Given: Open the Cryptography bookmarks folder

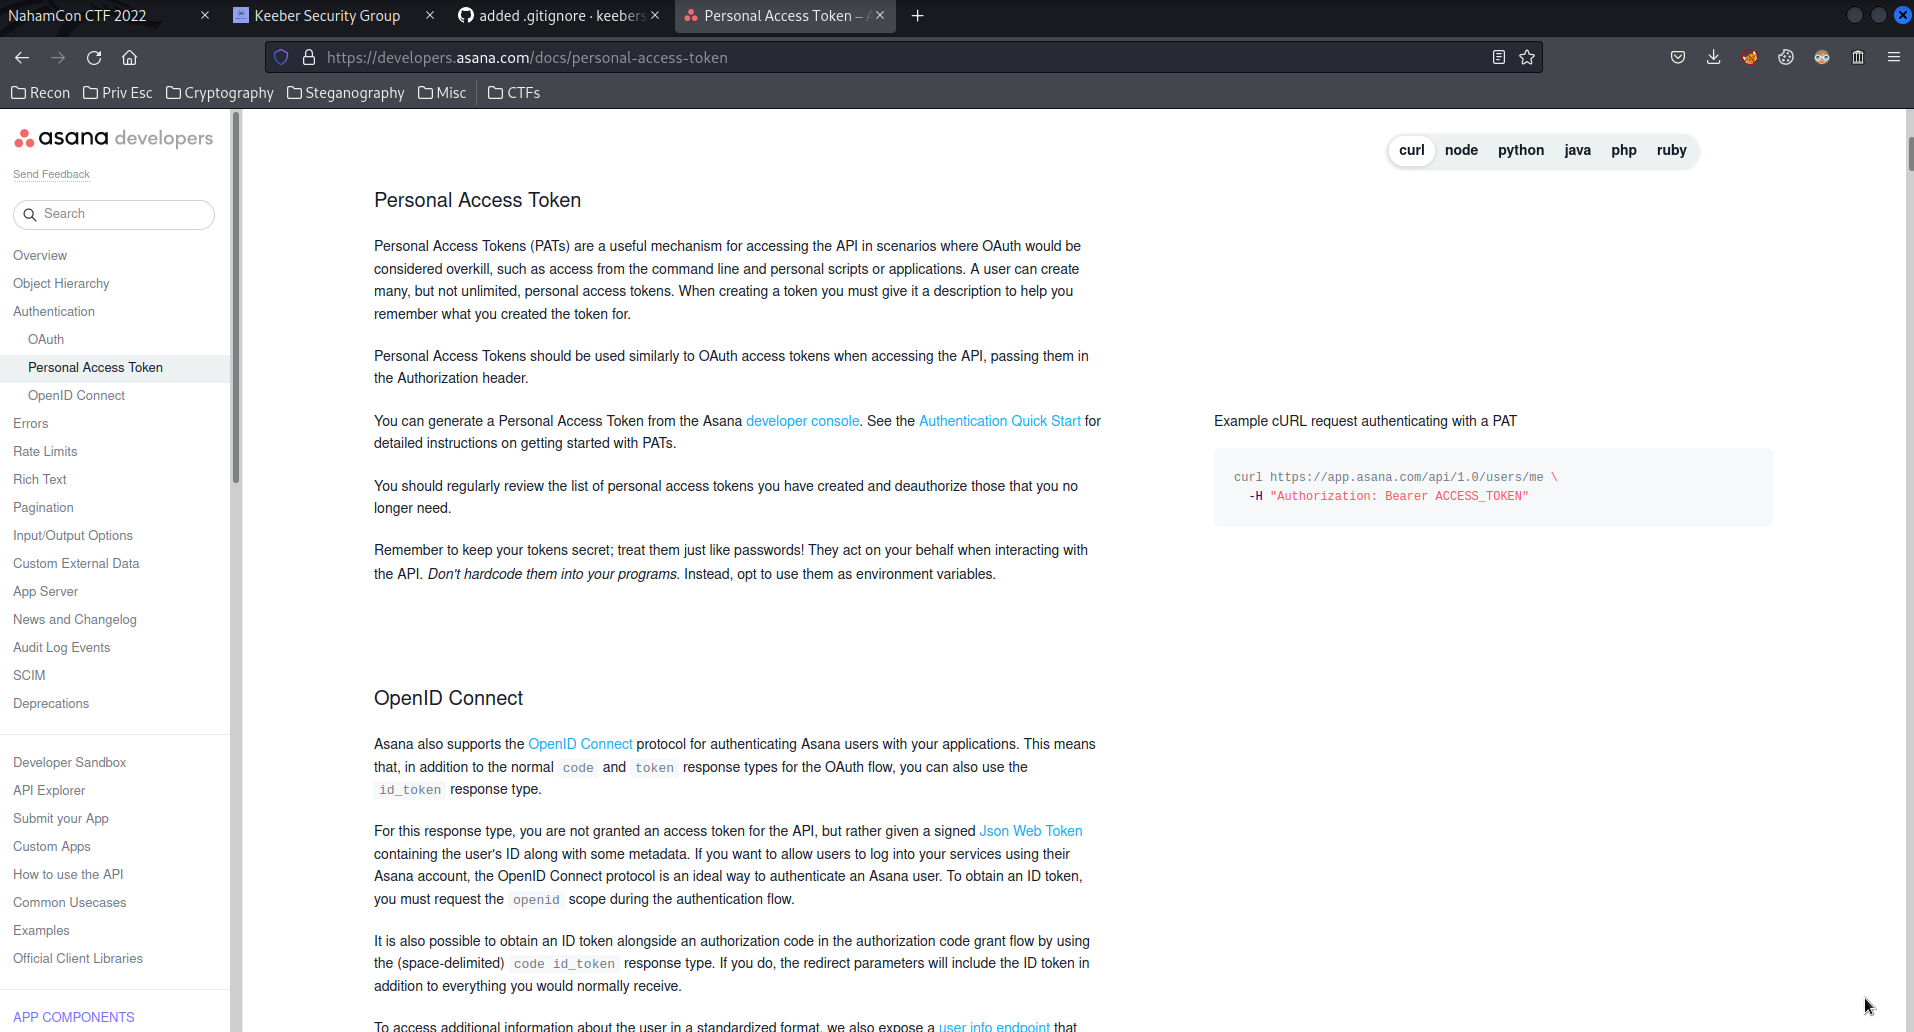Looking at the screenshot, I should [x=219, y=92].
